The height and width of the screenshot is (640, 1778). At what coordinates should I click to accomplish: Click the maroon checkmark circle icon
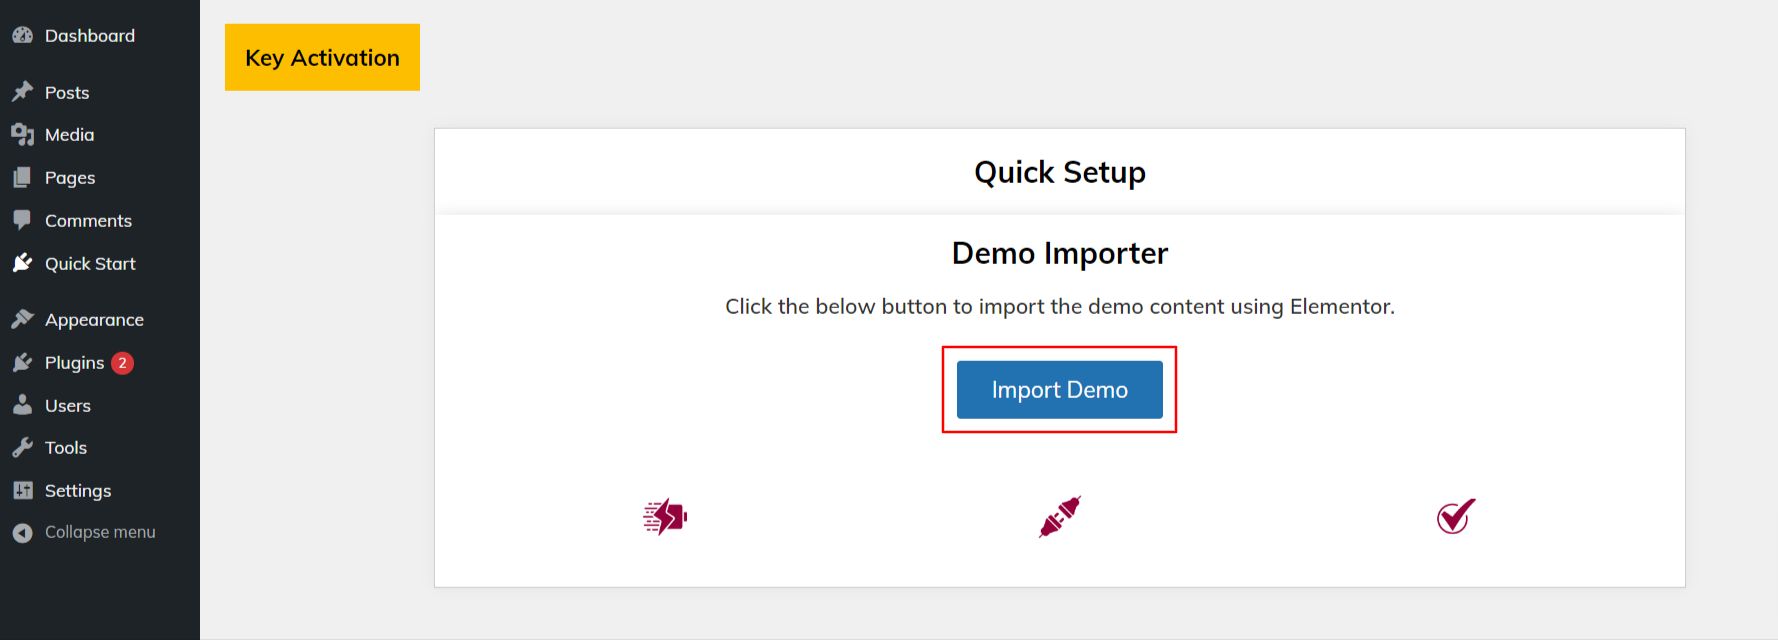tap(1456, 516)
